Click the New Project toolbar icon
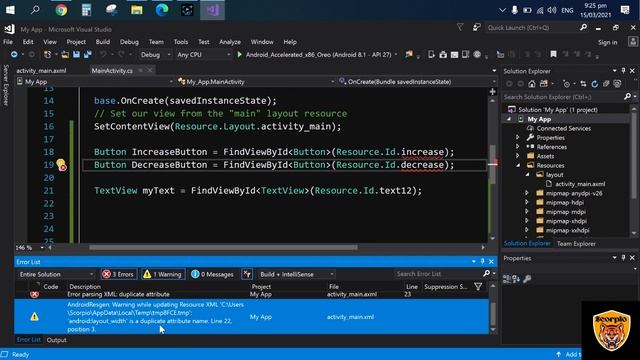Viewport: 640px width, 360px height. click(x=47, y=54)
